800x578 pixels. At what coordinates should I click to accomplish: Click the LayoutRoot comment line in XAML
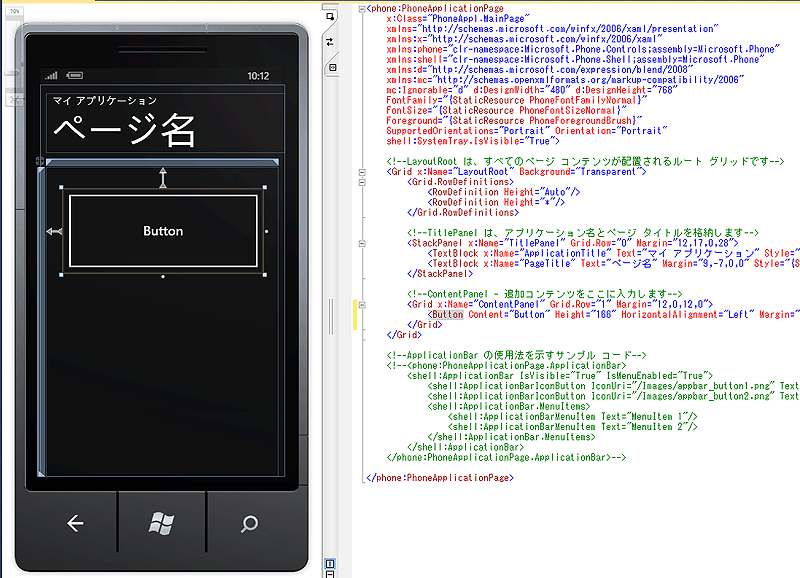[x=585, y=162]
